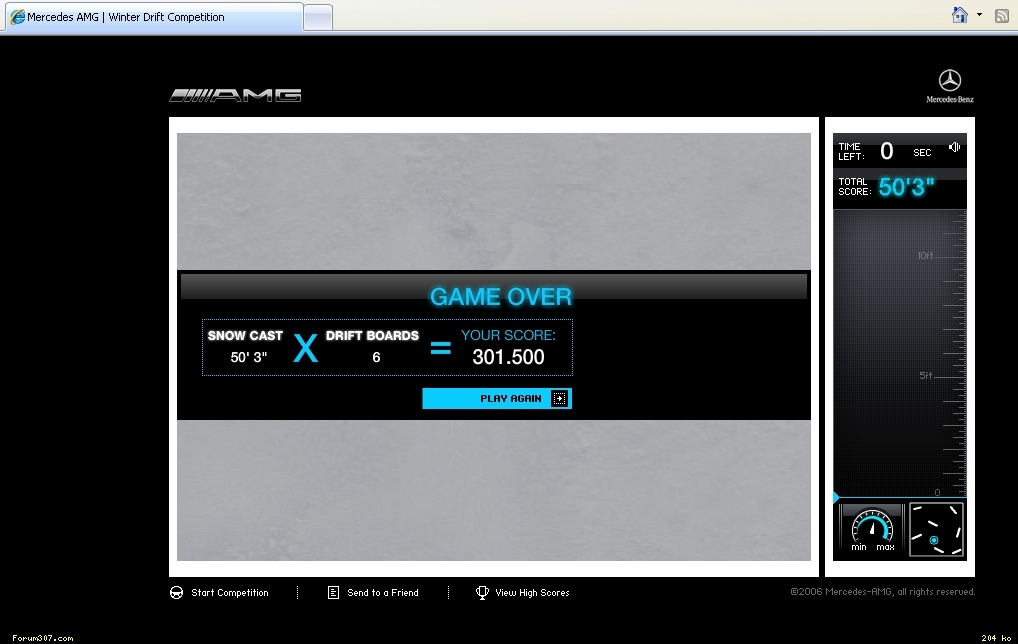Click the YOUR SCORE label
The height and width of the screenshot is (644, 1018).
(508, 335)
